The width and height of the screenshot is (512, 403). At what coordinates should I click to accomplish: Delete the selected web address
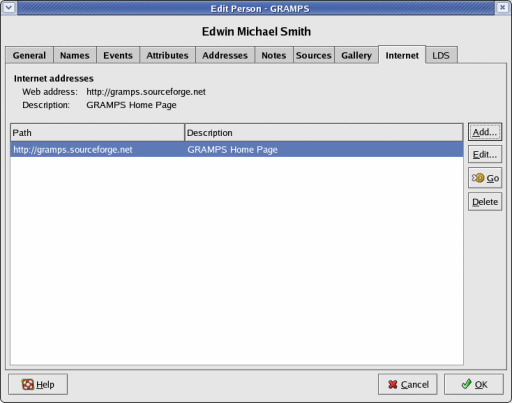(485, 202)
